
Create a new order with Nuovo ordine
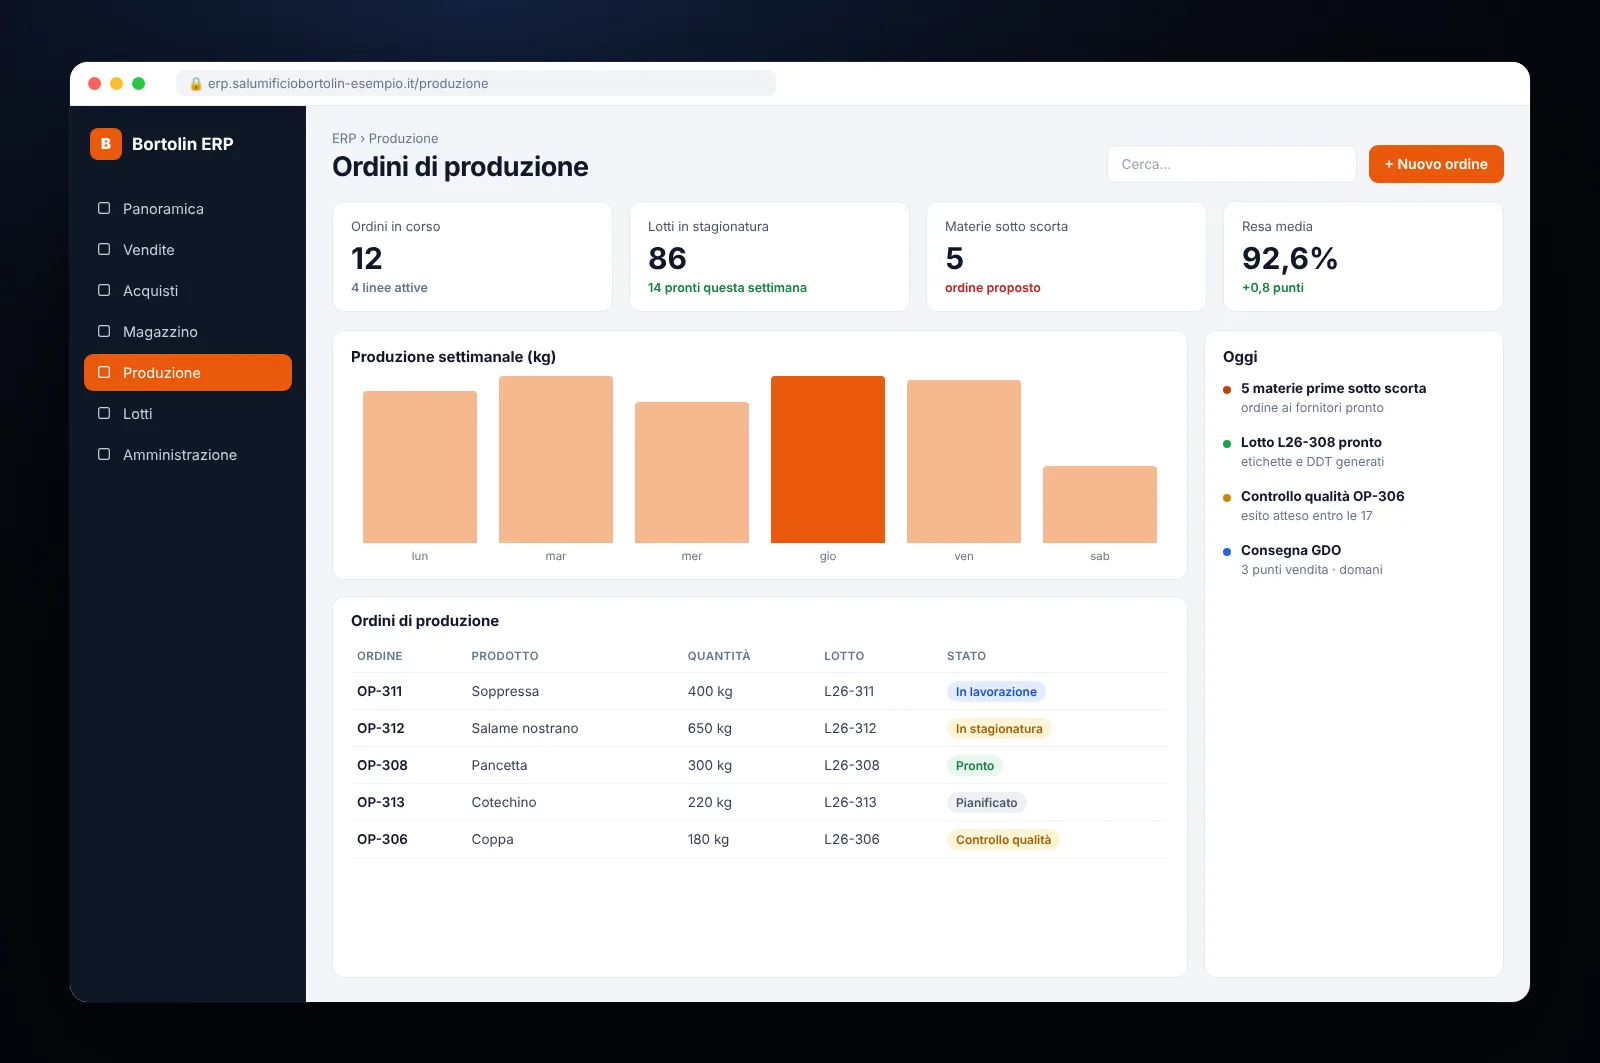tap(1436, 164)
